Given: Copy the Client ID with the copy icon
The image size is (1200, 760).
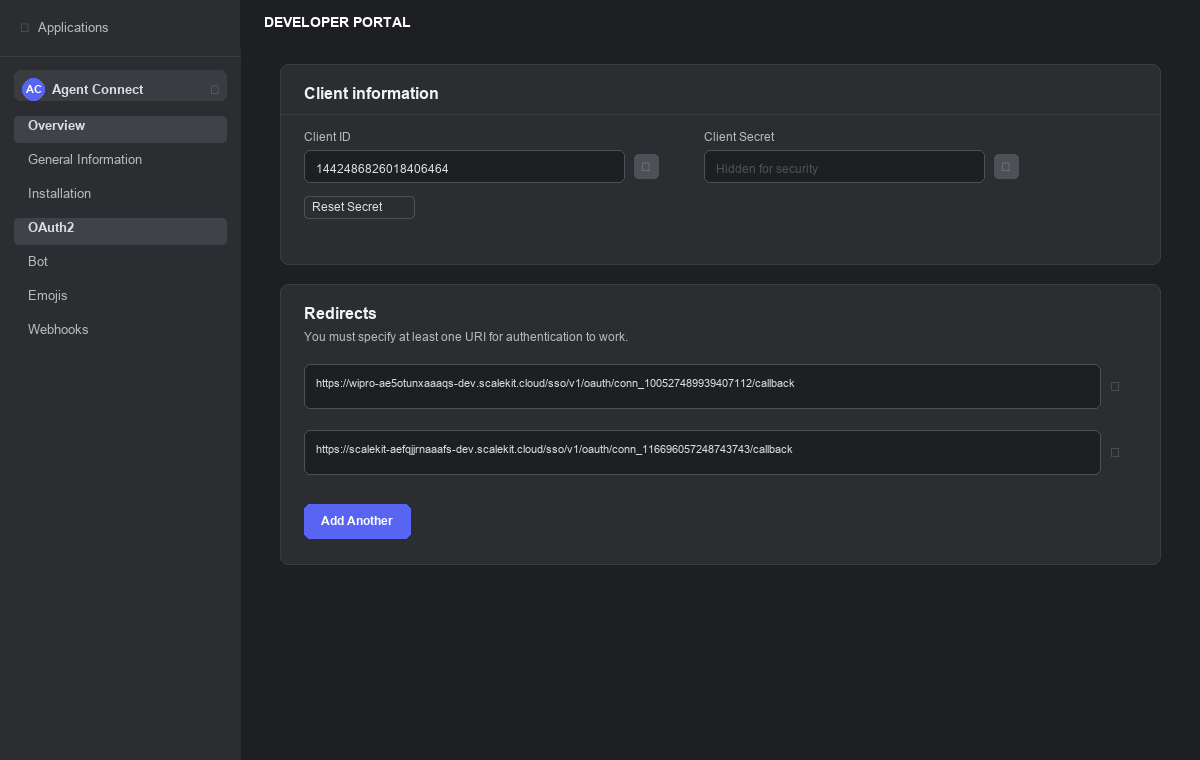Looking at the screenshot, I should [646, 167].
